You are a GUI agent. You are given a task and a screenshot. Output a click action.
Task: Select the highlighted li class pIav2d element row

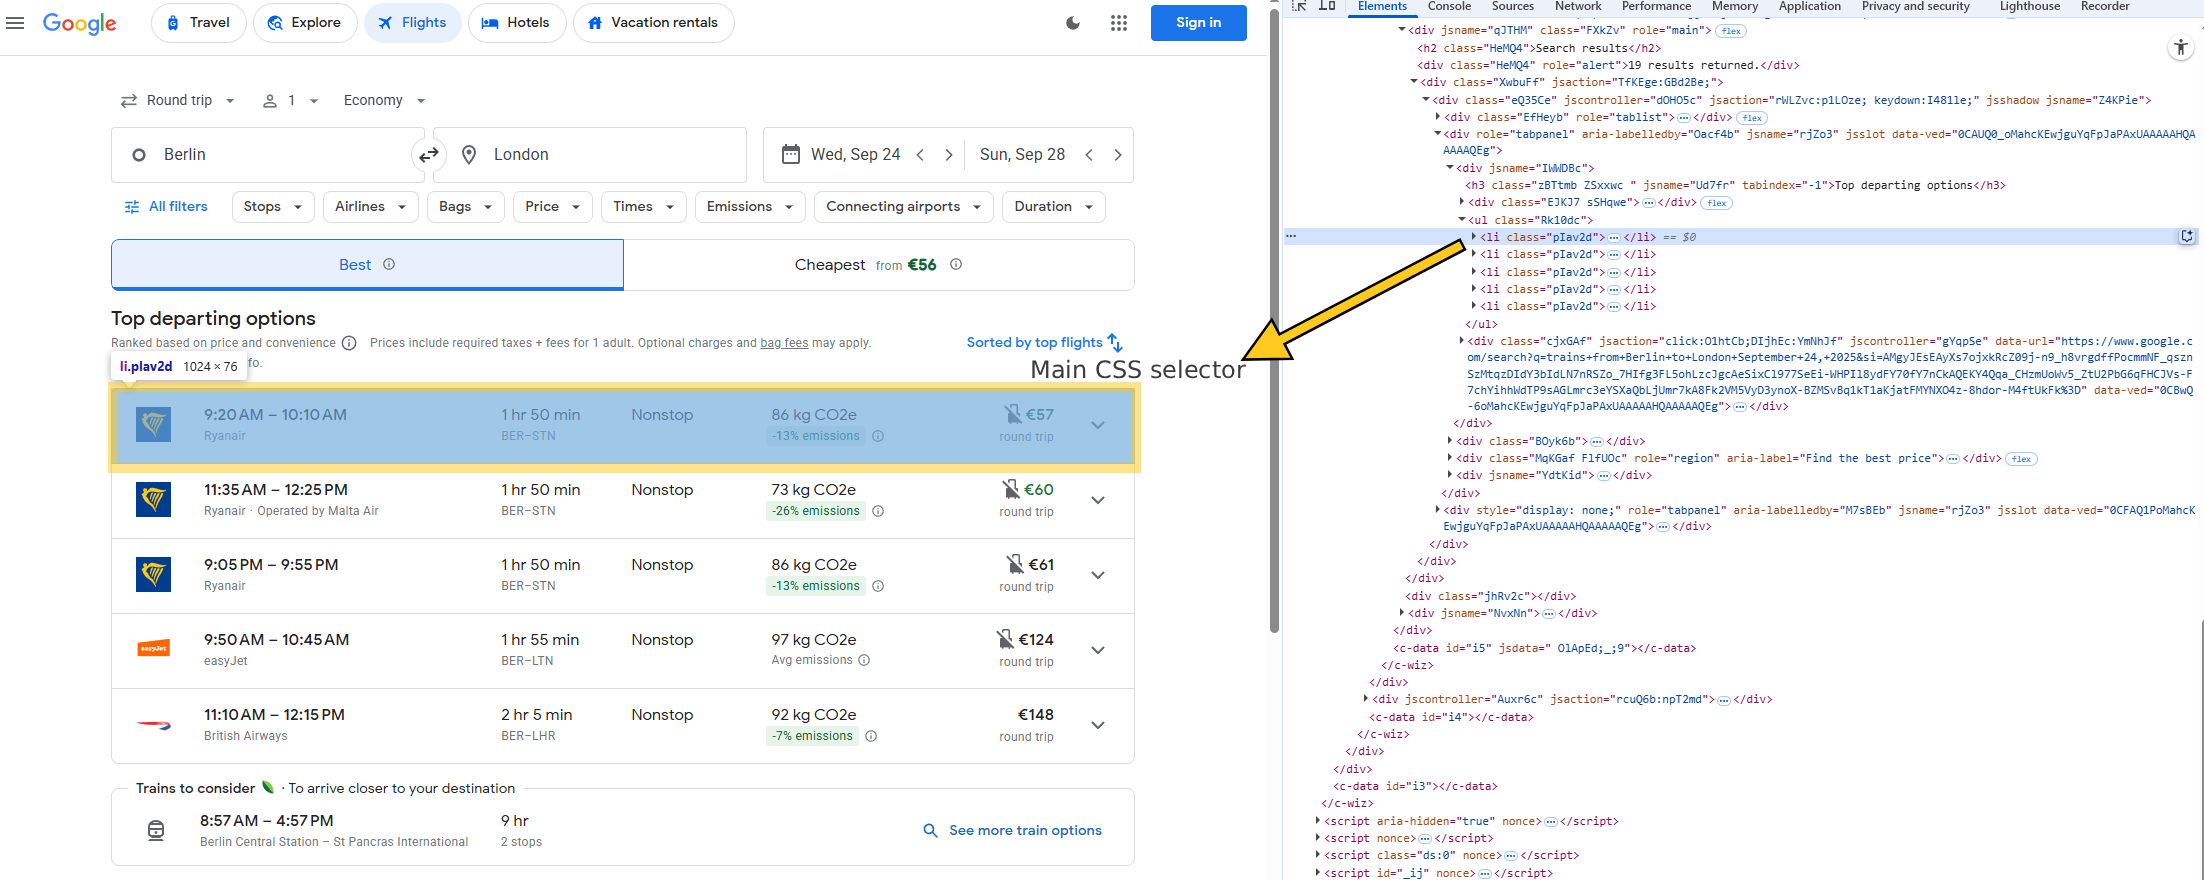(x=1740, y=237)
